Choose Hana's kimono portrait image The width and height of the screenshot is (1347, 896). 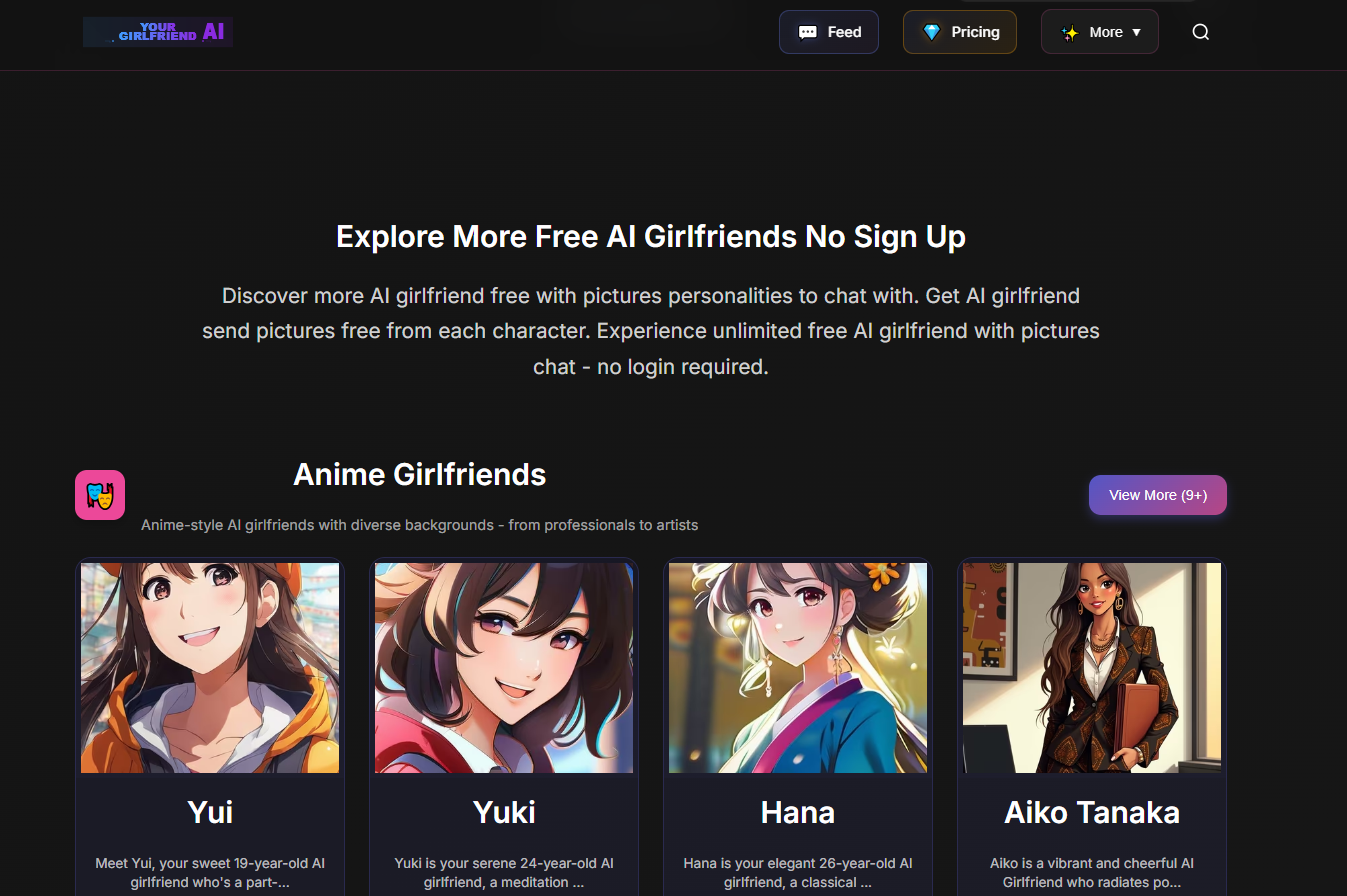click(798, 667)
